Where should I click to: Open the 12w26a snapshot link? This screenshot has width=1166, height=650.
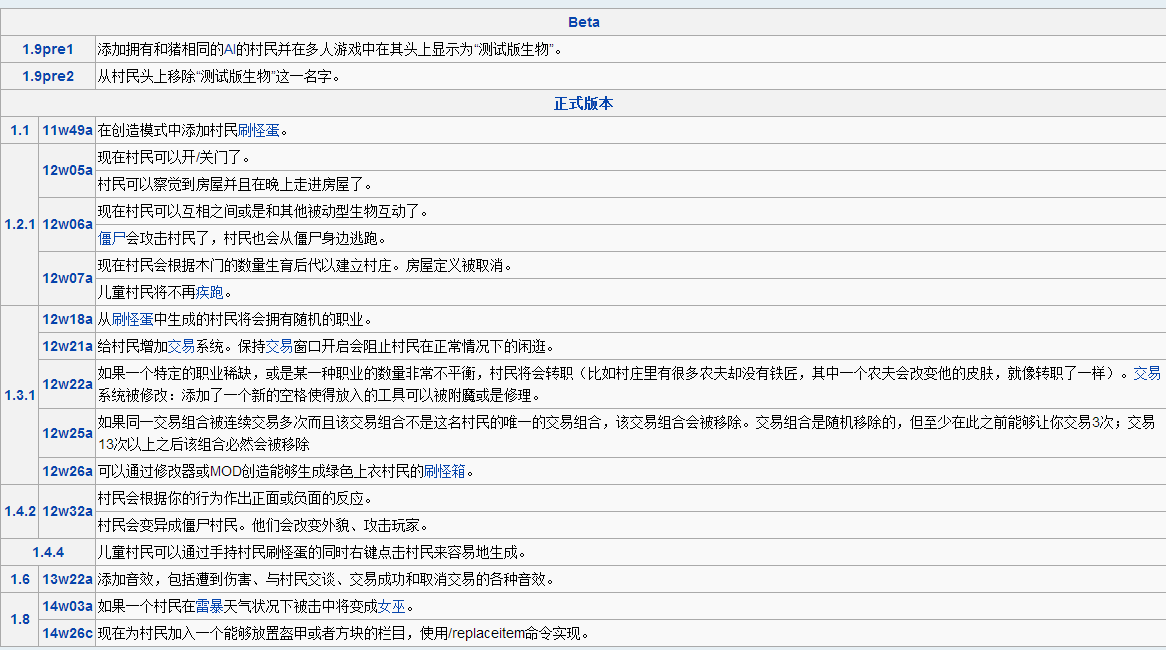coord(67,471)
